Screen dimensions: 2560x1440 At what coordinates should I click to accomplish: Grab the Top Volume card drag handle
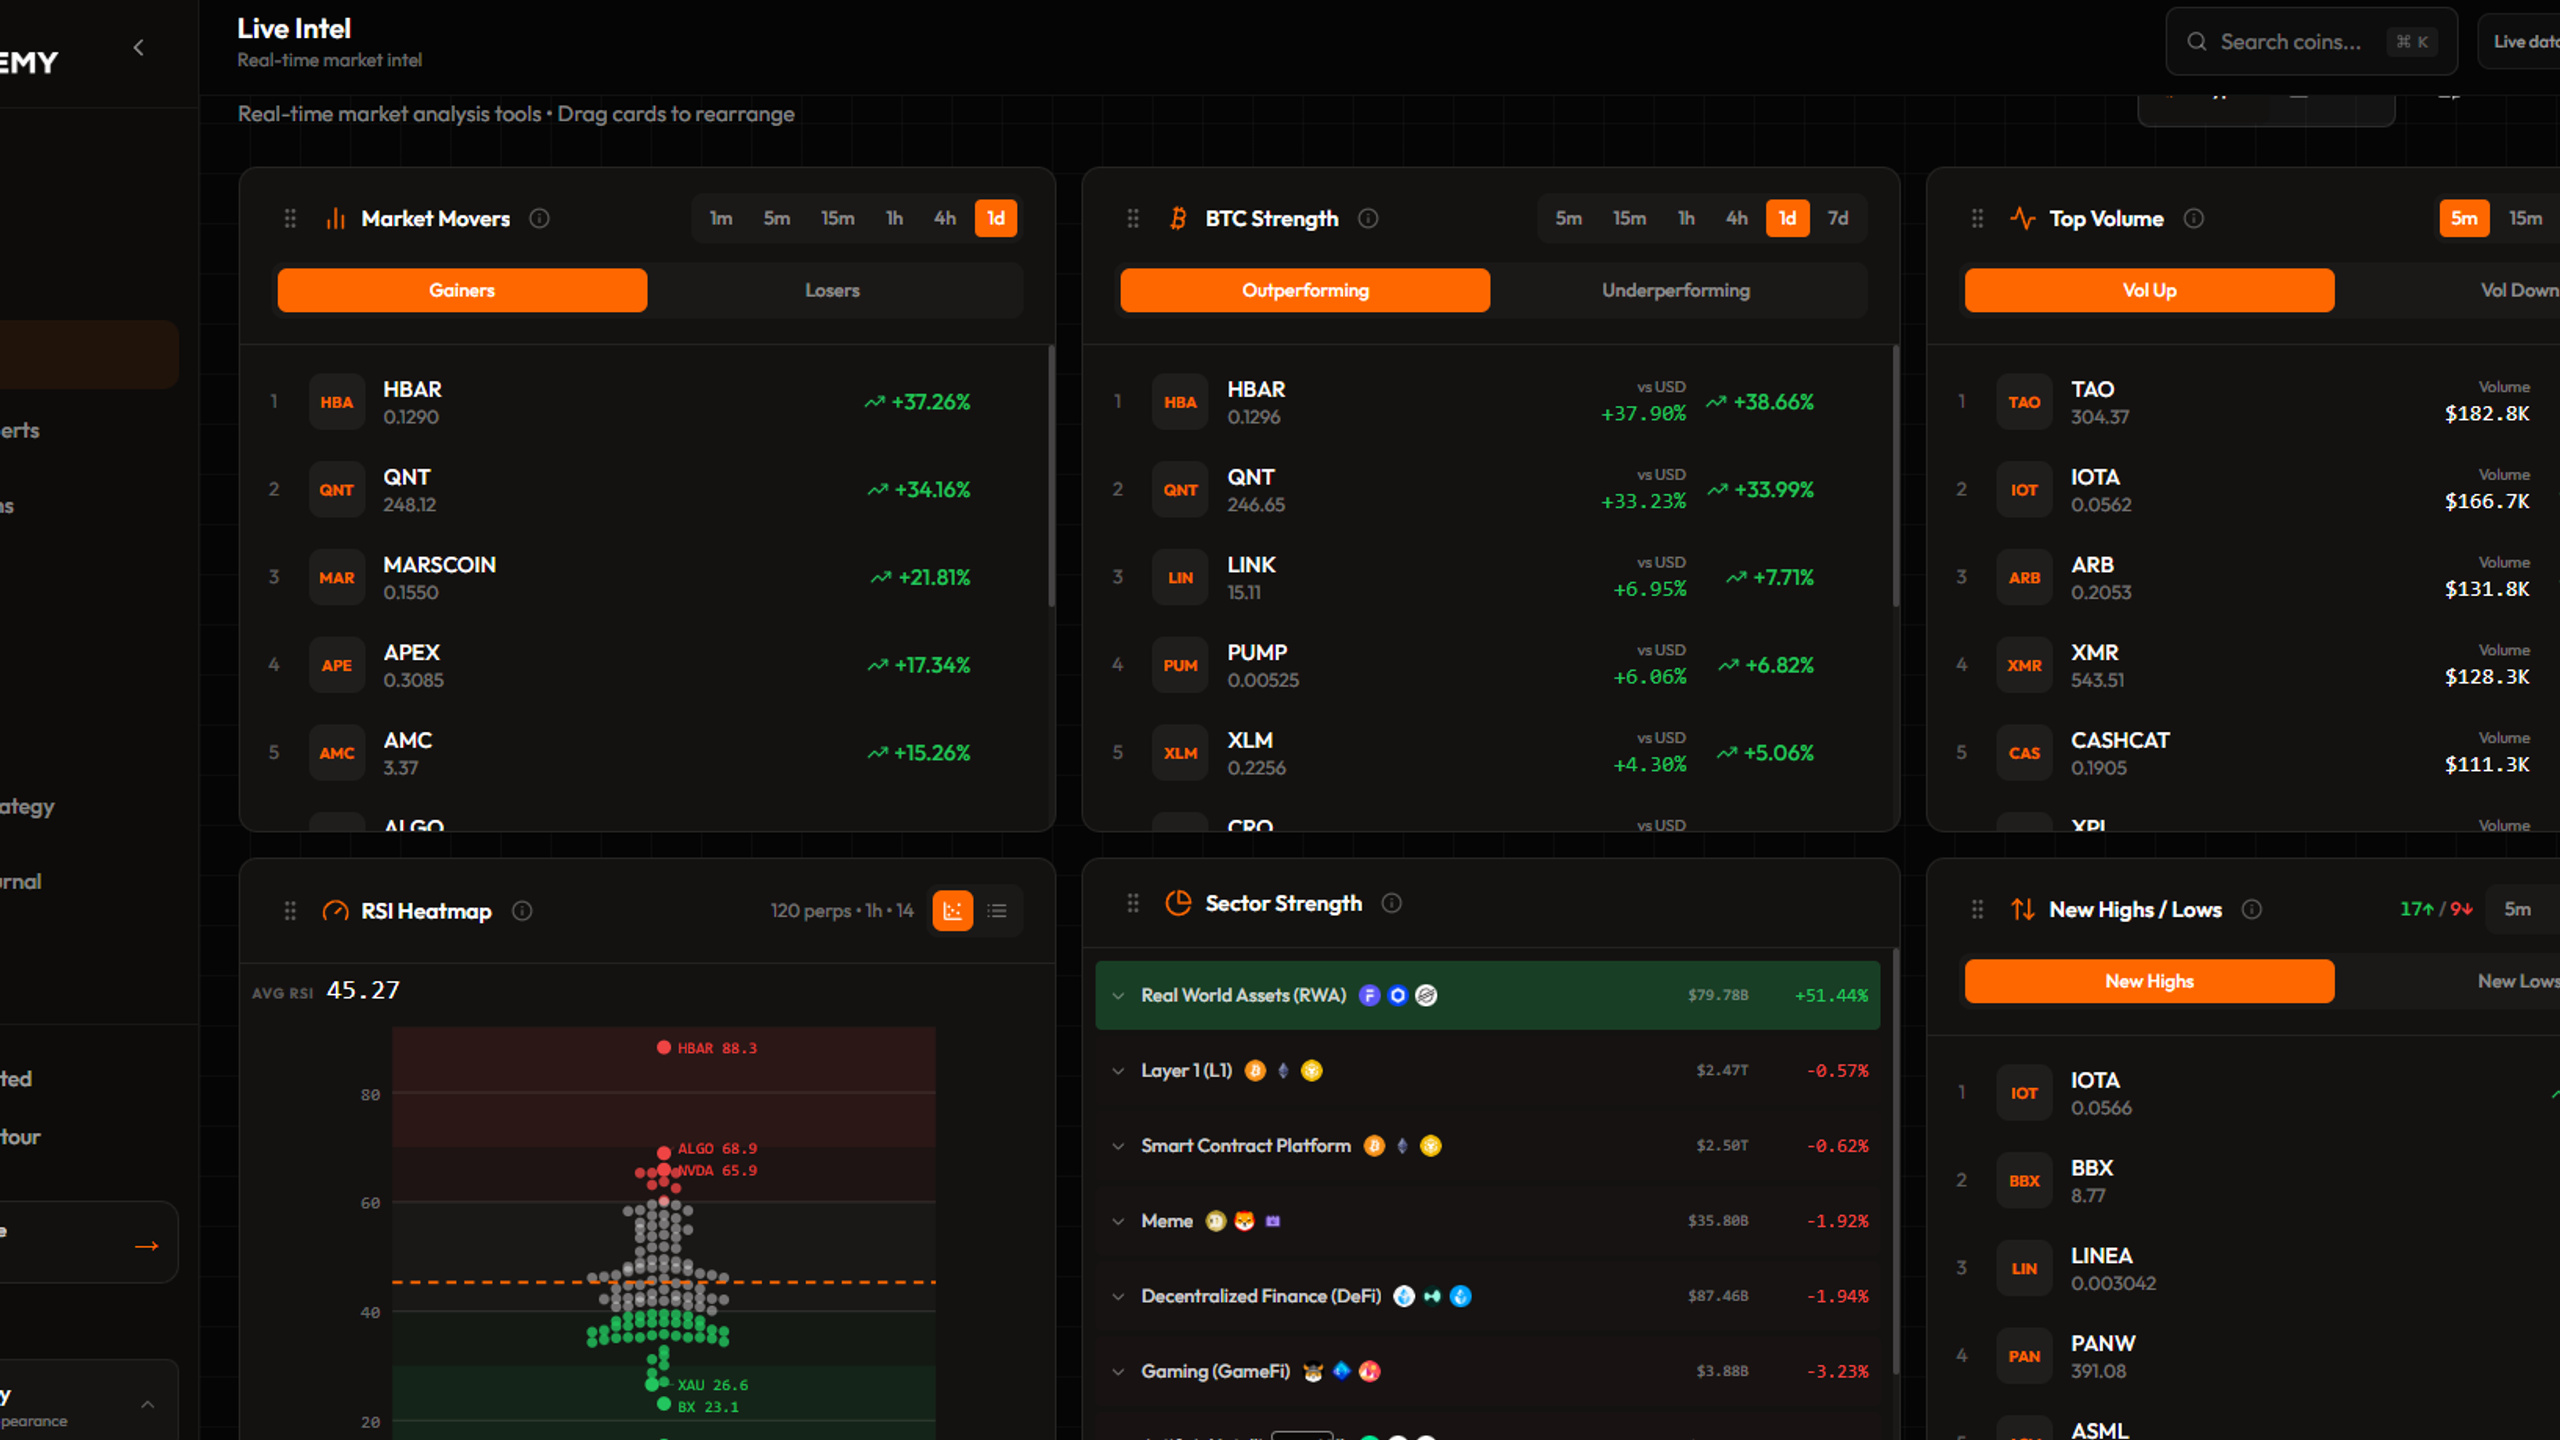pyautogui.click(x=1977, y=218)
